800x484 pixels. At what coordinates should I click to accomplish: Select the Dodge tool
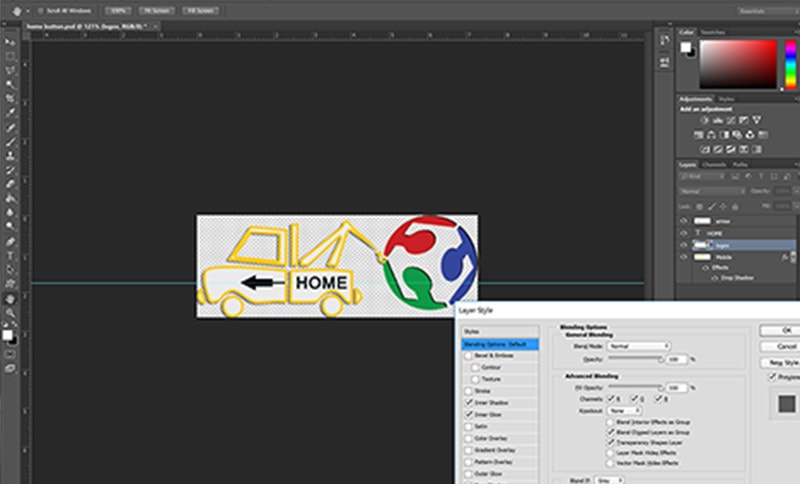pos(10,226)
